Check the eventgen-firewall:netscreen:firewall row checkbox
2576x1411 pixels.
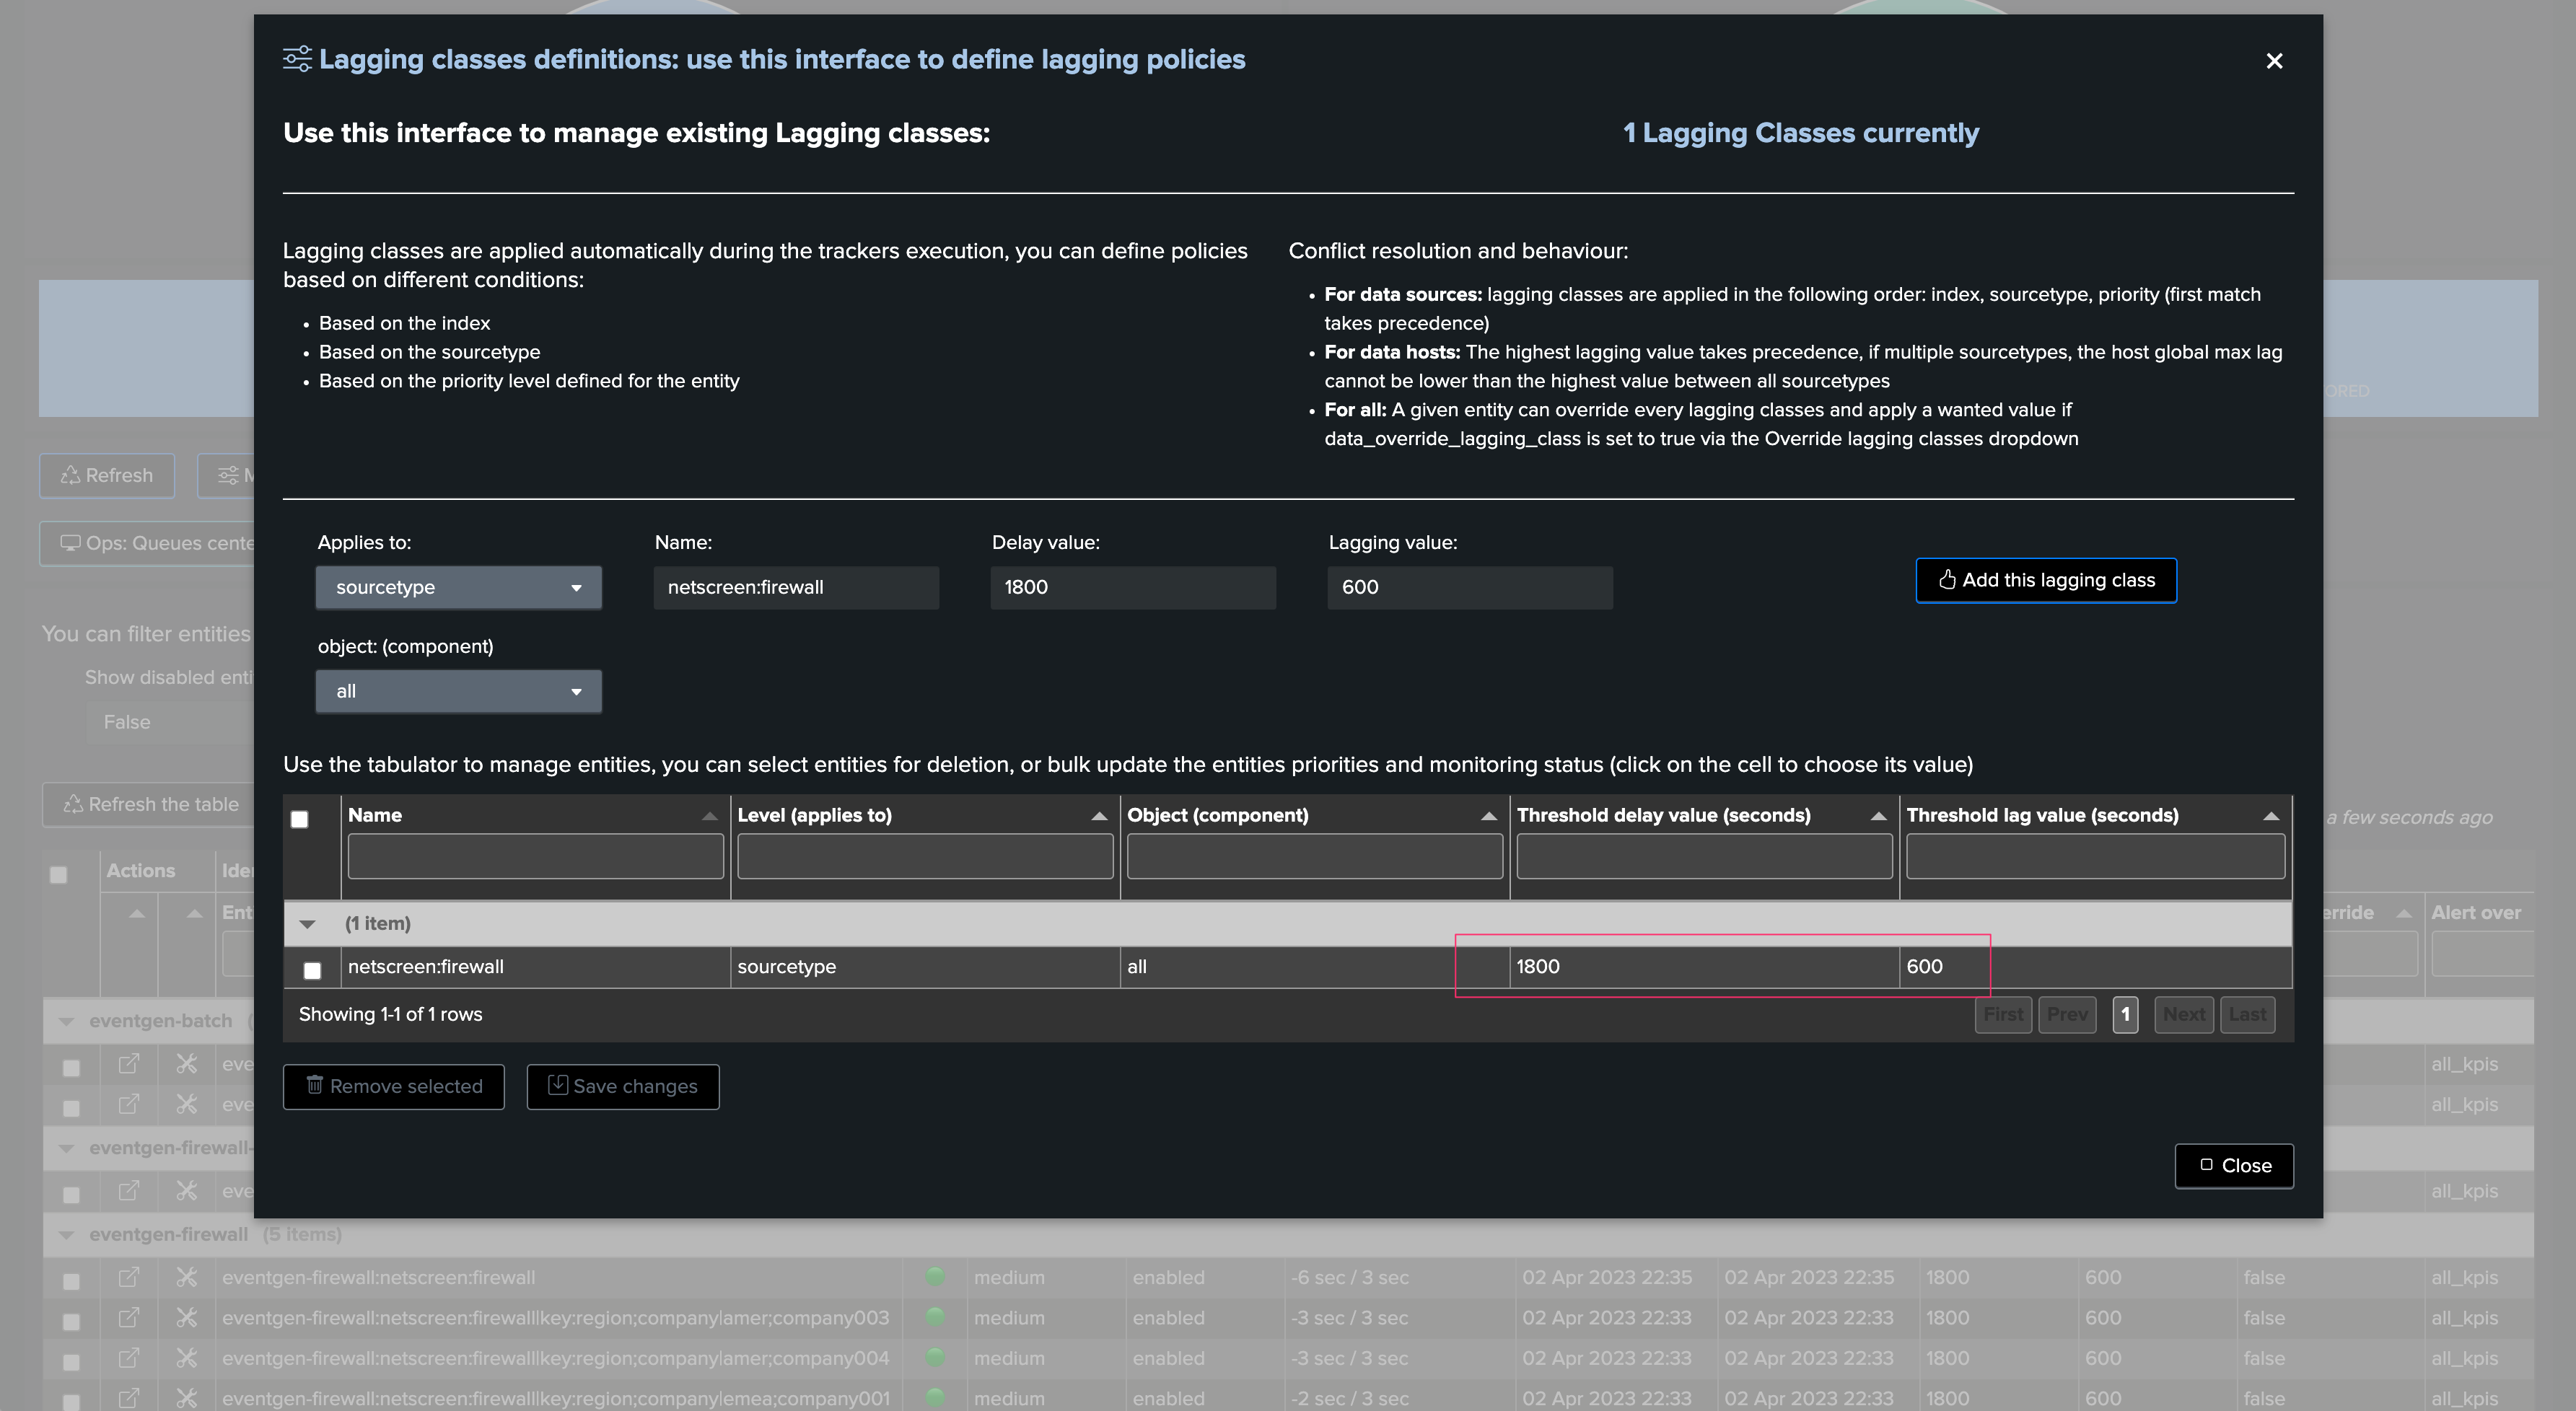[x=71, y=1281]
